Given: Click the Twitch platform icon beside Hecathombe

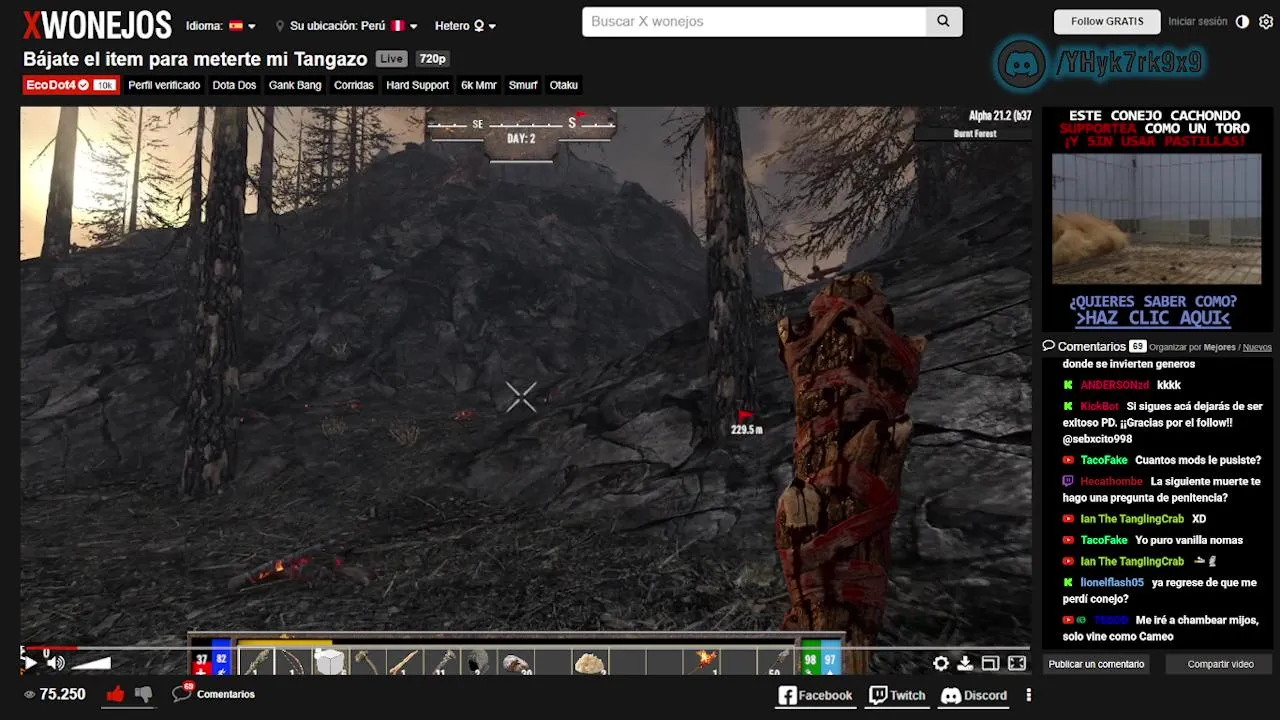Looking at the screenshot, I should 1068,481.
